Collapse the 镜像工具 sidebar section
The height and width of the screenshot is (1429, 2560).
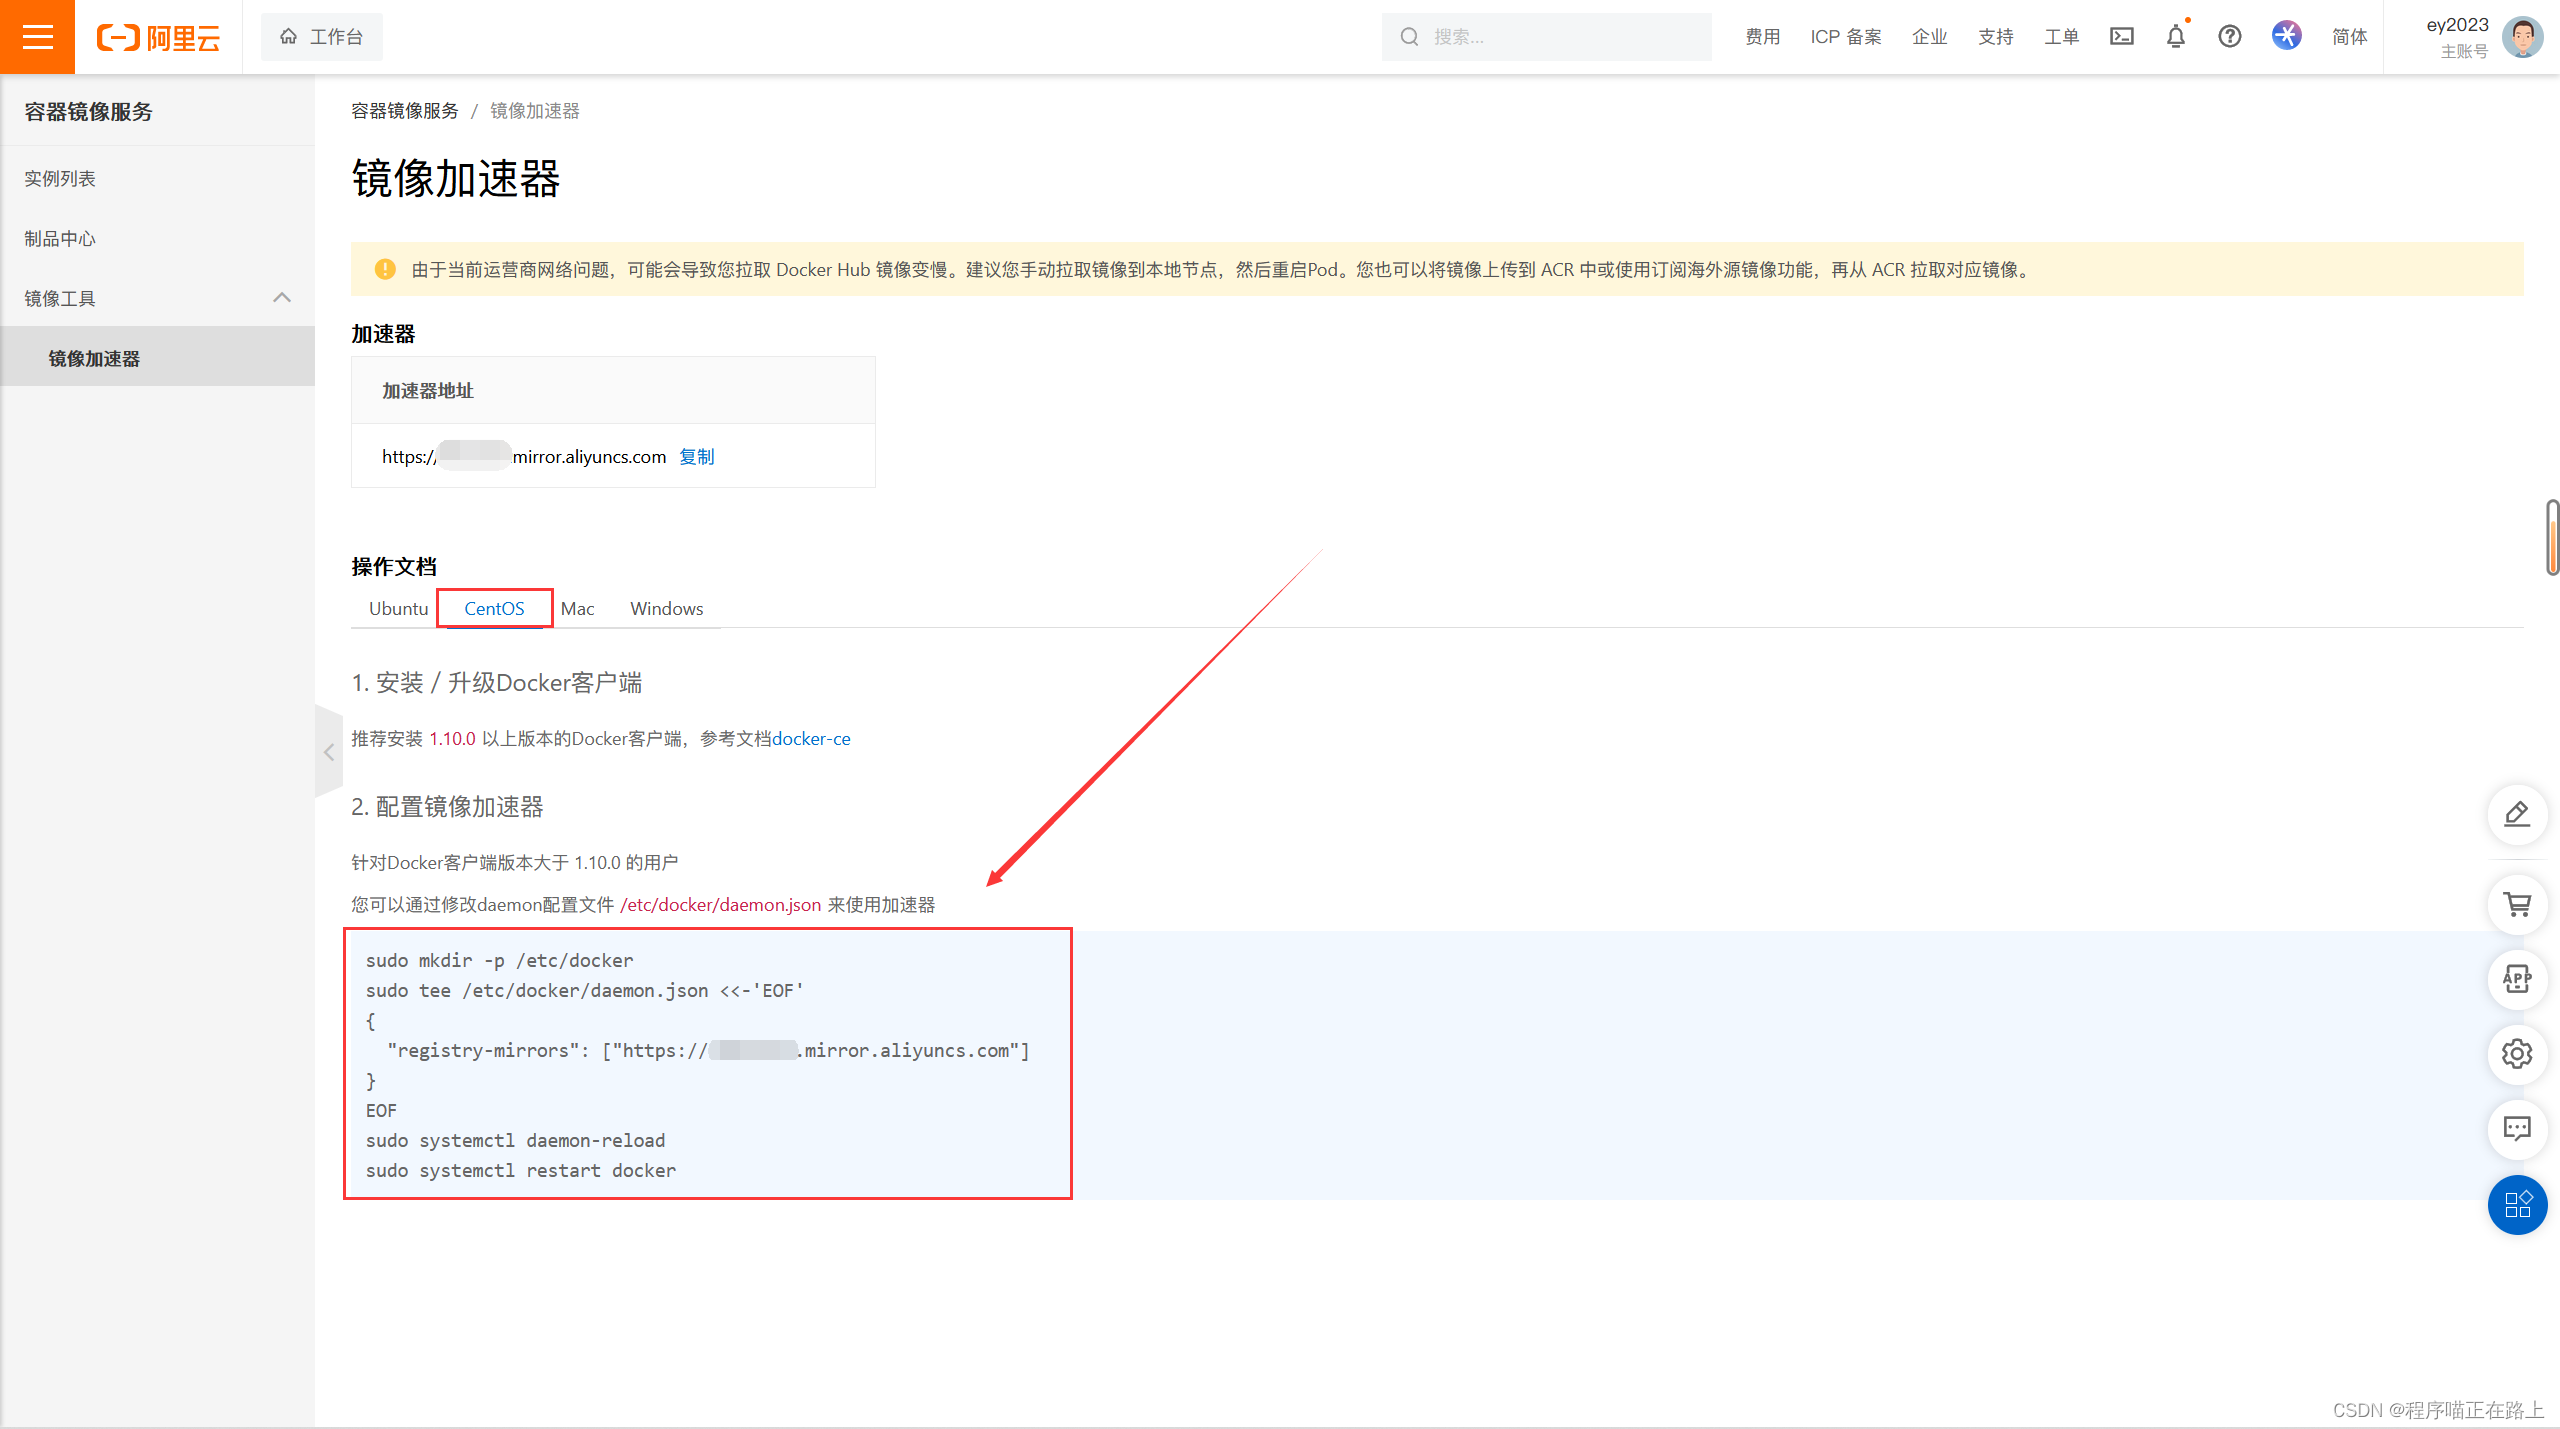point(282,298)
